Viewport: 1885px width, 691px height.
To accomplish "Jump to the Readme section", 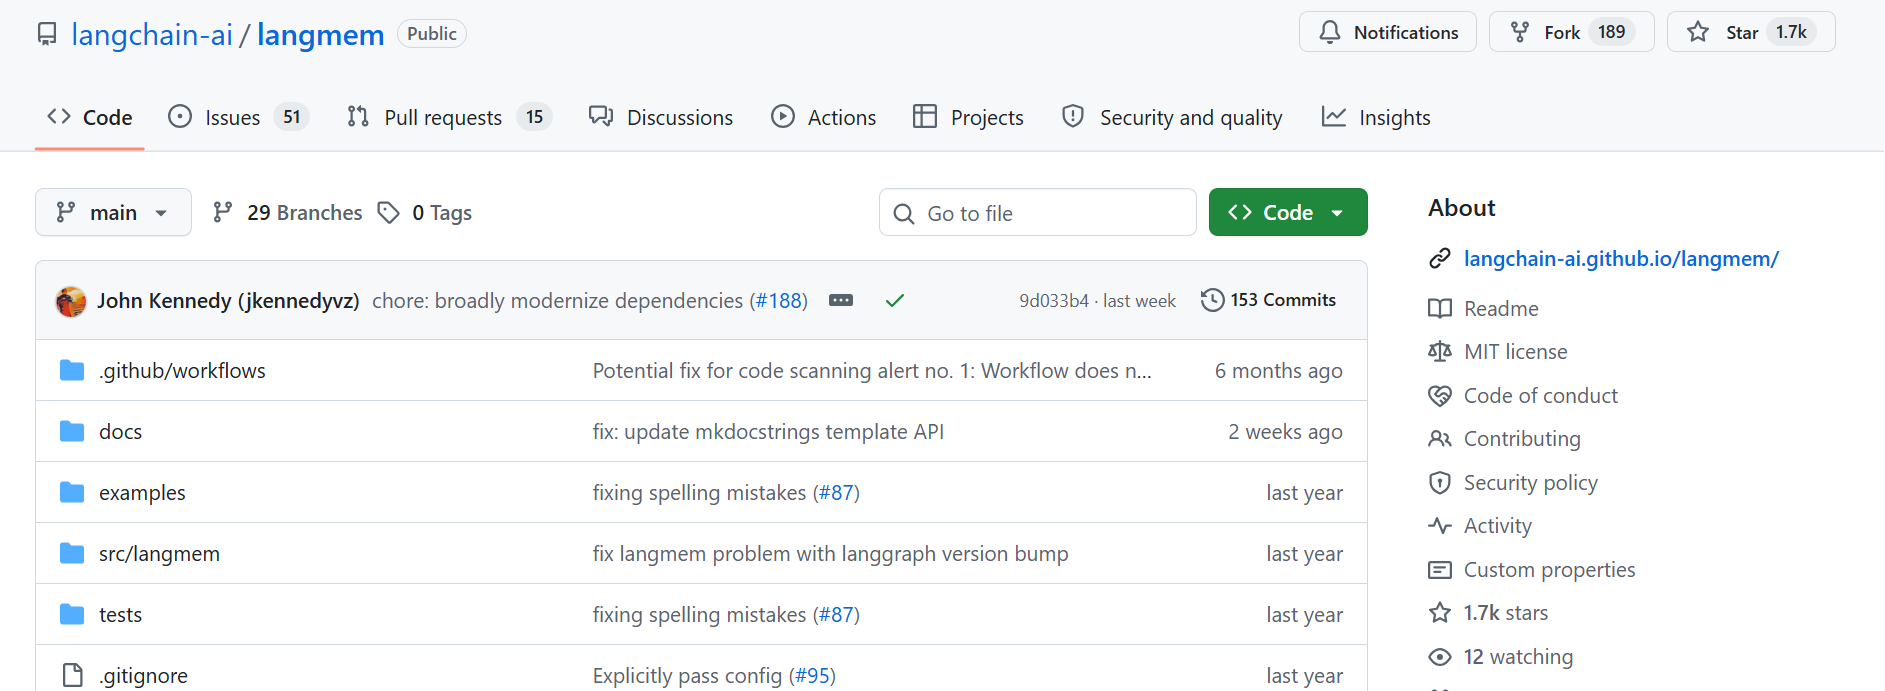I will pos(1484,309).
